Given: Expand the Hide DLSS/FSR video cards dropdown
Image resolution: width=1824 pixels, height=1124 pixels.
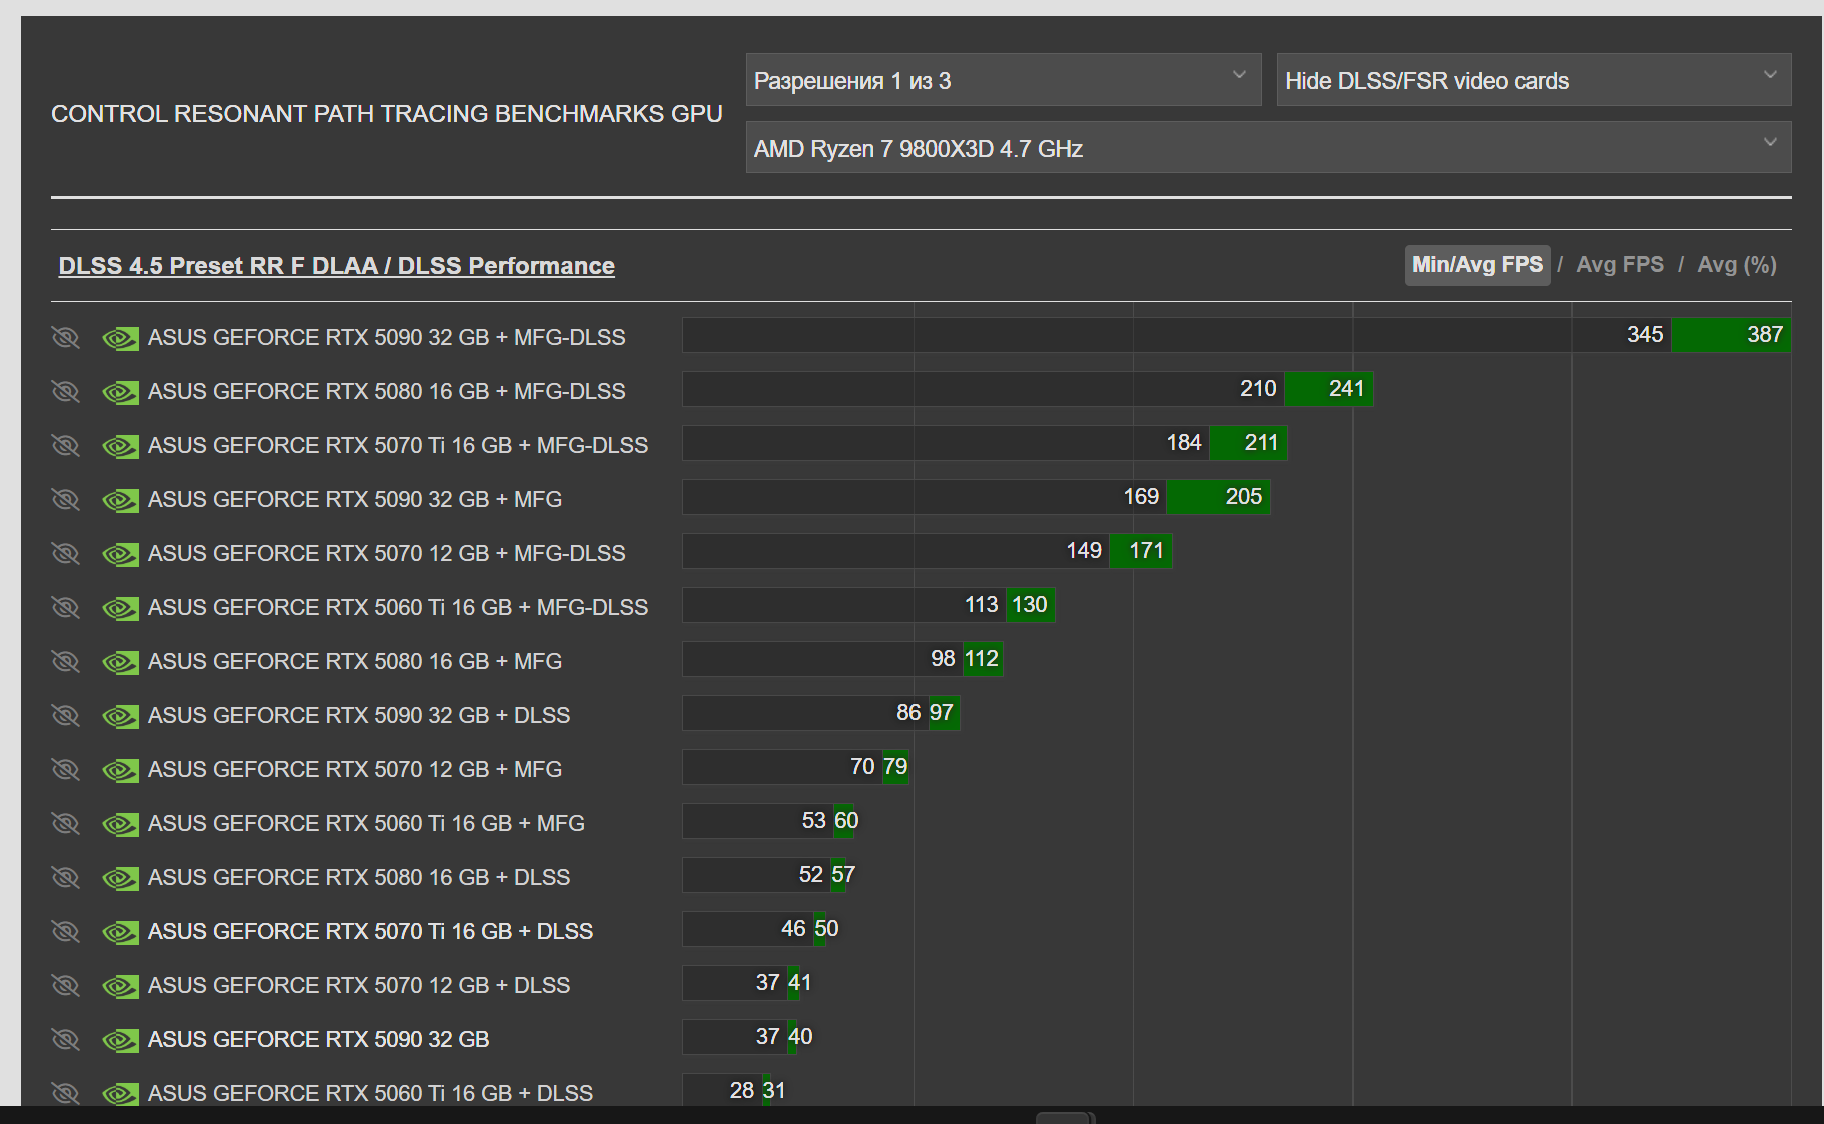Looking at the screenshot, I should (x=1533, y=80).
